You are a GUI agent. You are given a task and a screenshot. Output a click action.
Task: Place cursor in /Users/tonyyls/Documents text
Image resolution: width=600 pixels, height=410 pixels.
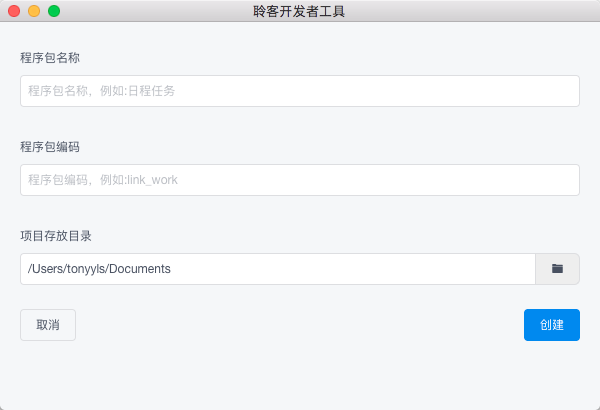click(x=99, y=269)
